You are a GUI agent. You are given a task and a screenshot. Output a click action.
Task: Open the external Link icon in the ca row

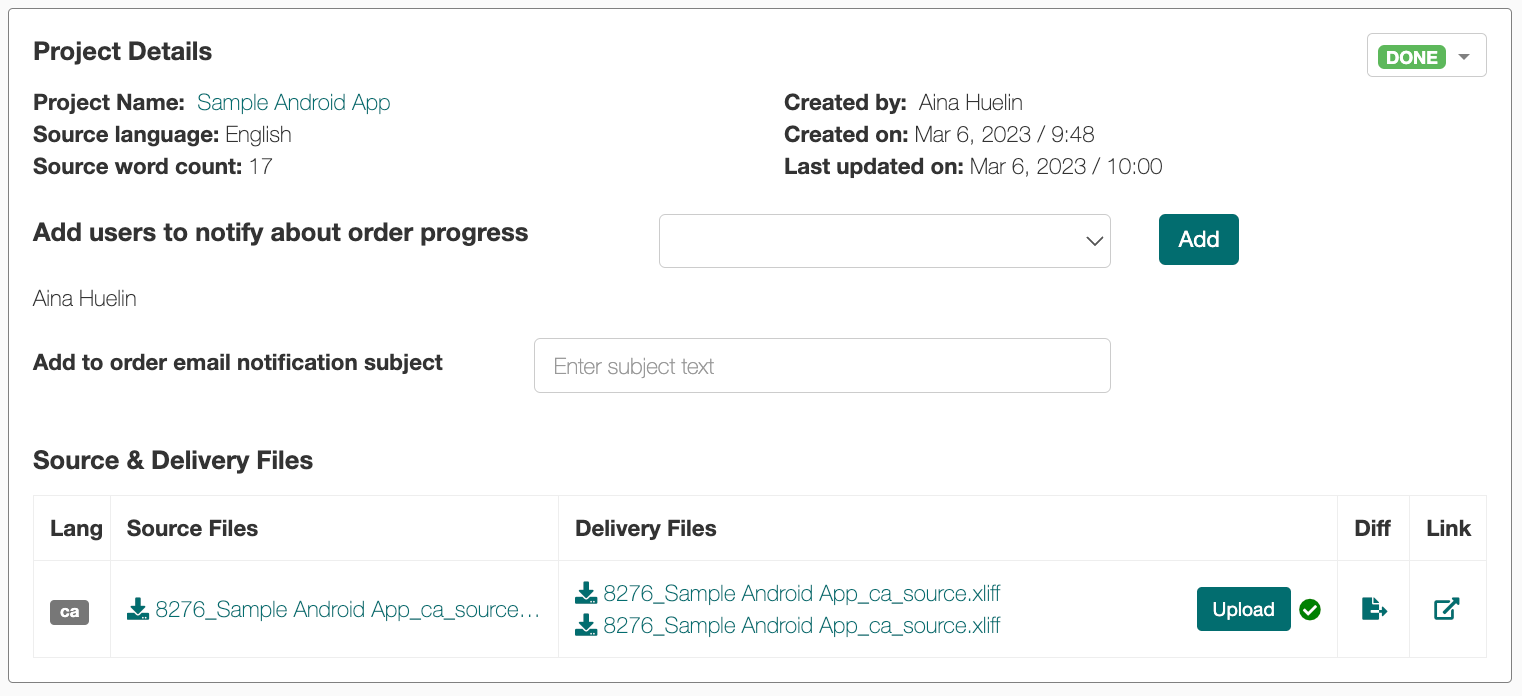point(1447,608)
